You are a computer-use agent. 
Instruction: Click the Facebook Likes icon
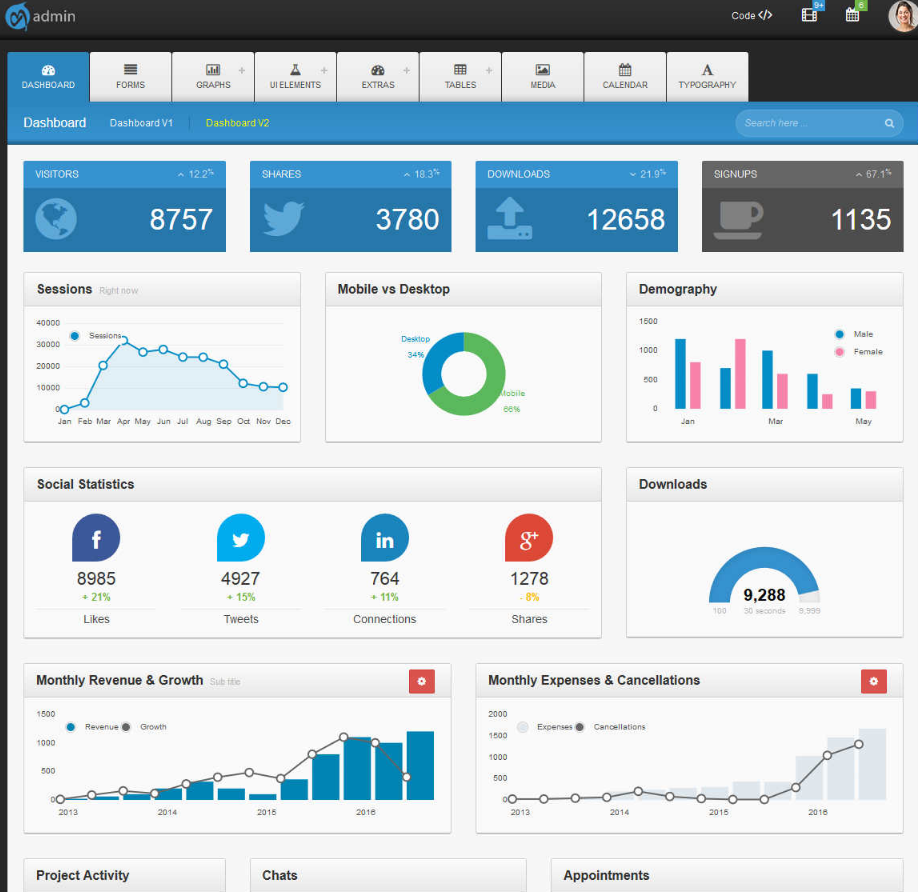pyautogui.click(x=96, y=539)
